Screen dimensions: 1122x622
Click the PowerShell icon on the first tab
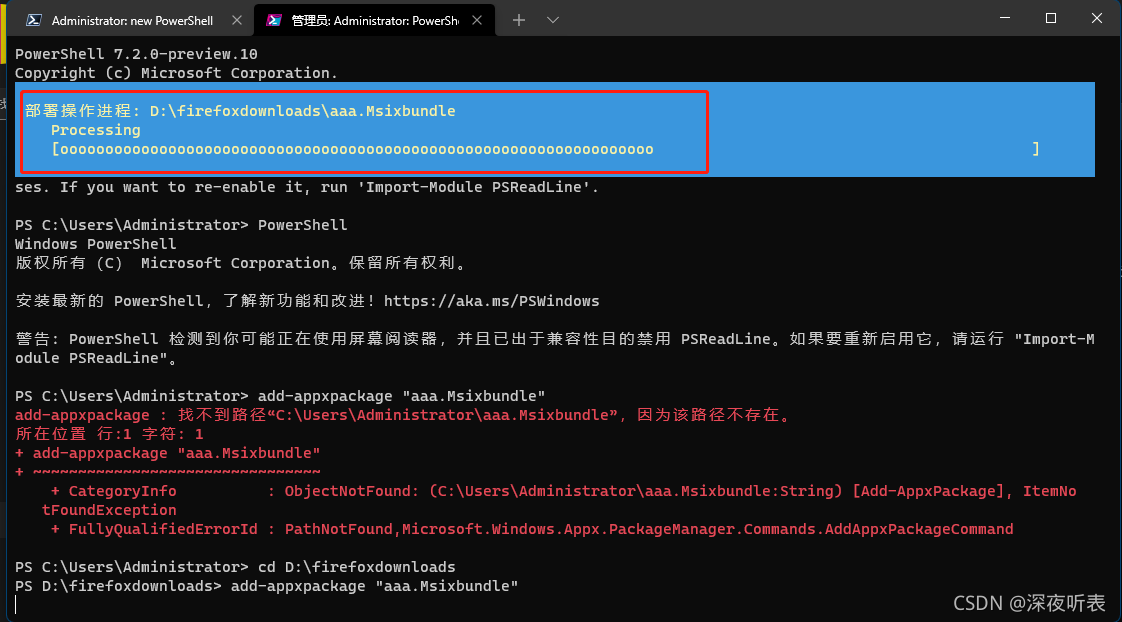coord(32,19)
